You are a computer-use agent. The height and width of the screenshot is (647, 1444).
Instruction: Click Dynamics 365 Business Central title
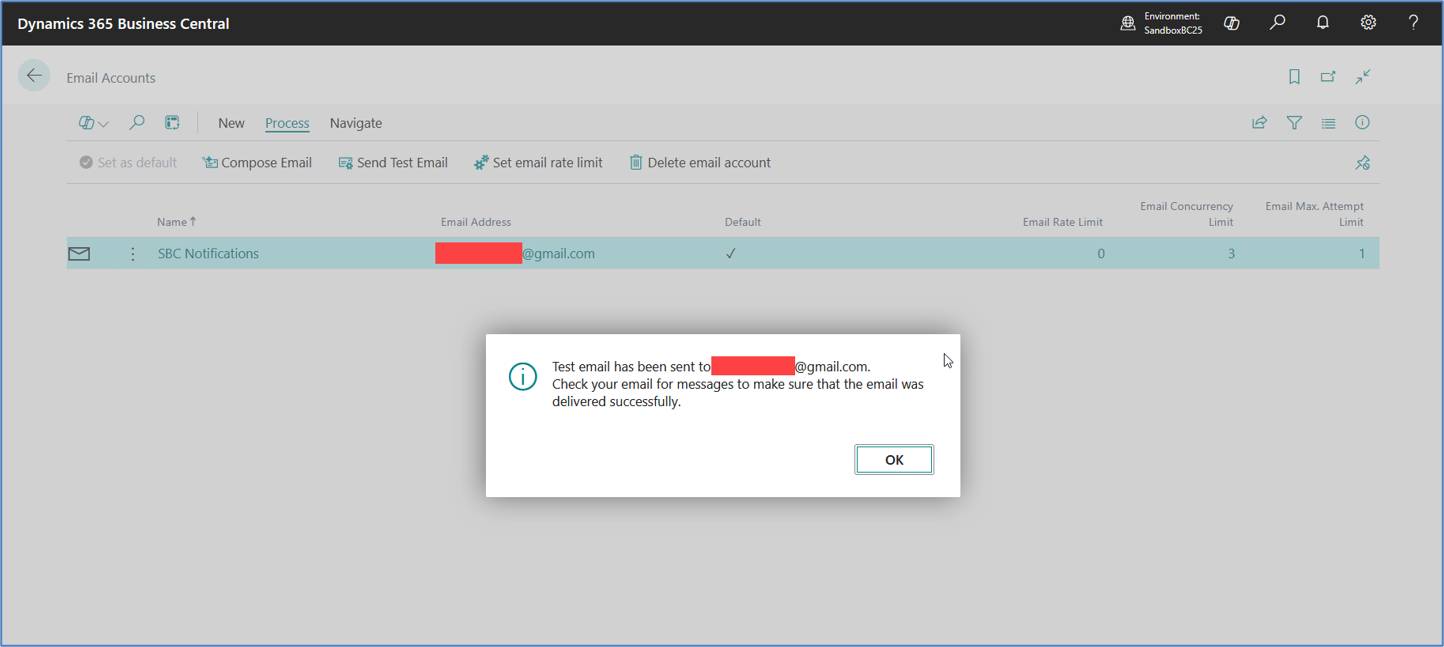[x=123, y=23]
